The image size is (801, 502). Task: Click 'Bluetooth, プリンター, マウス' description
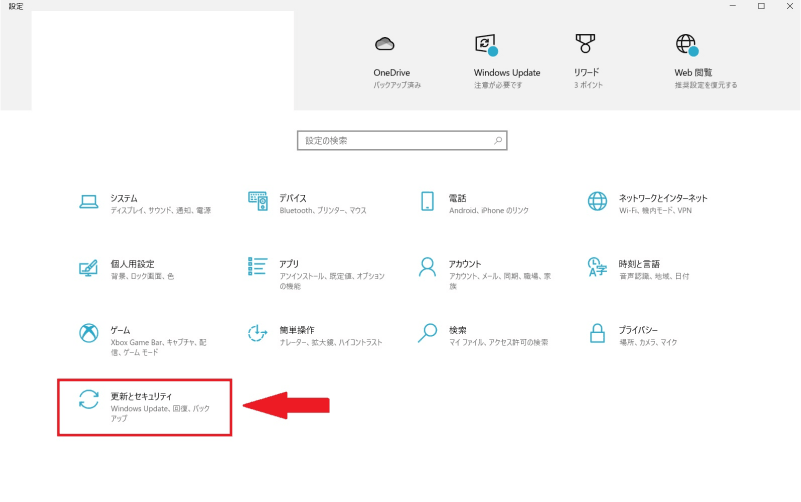[x=323, y=210]
